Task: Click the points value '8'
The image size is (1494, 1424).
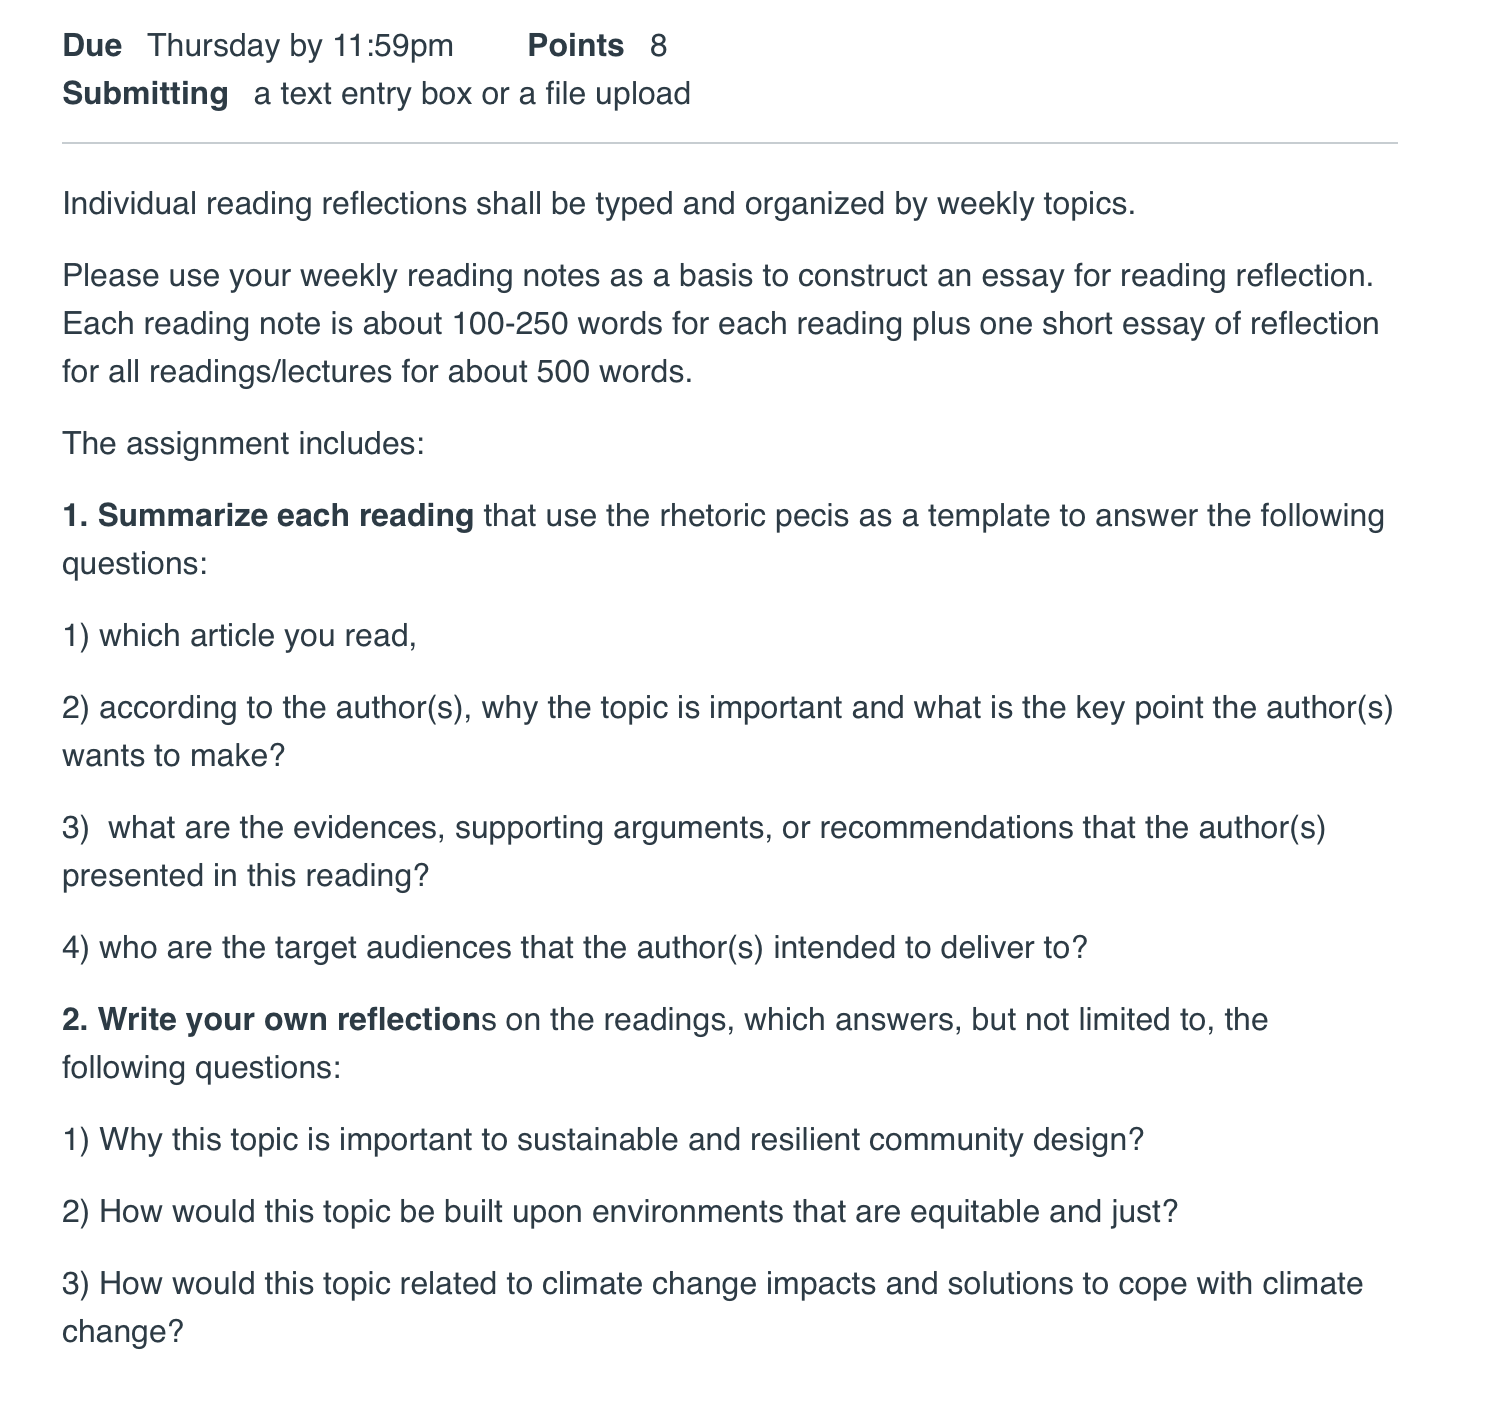Action: point(658,46)
